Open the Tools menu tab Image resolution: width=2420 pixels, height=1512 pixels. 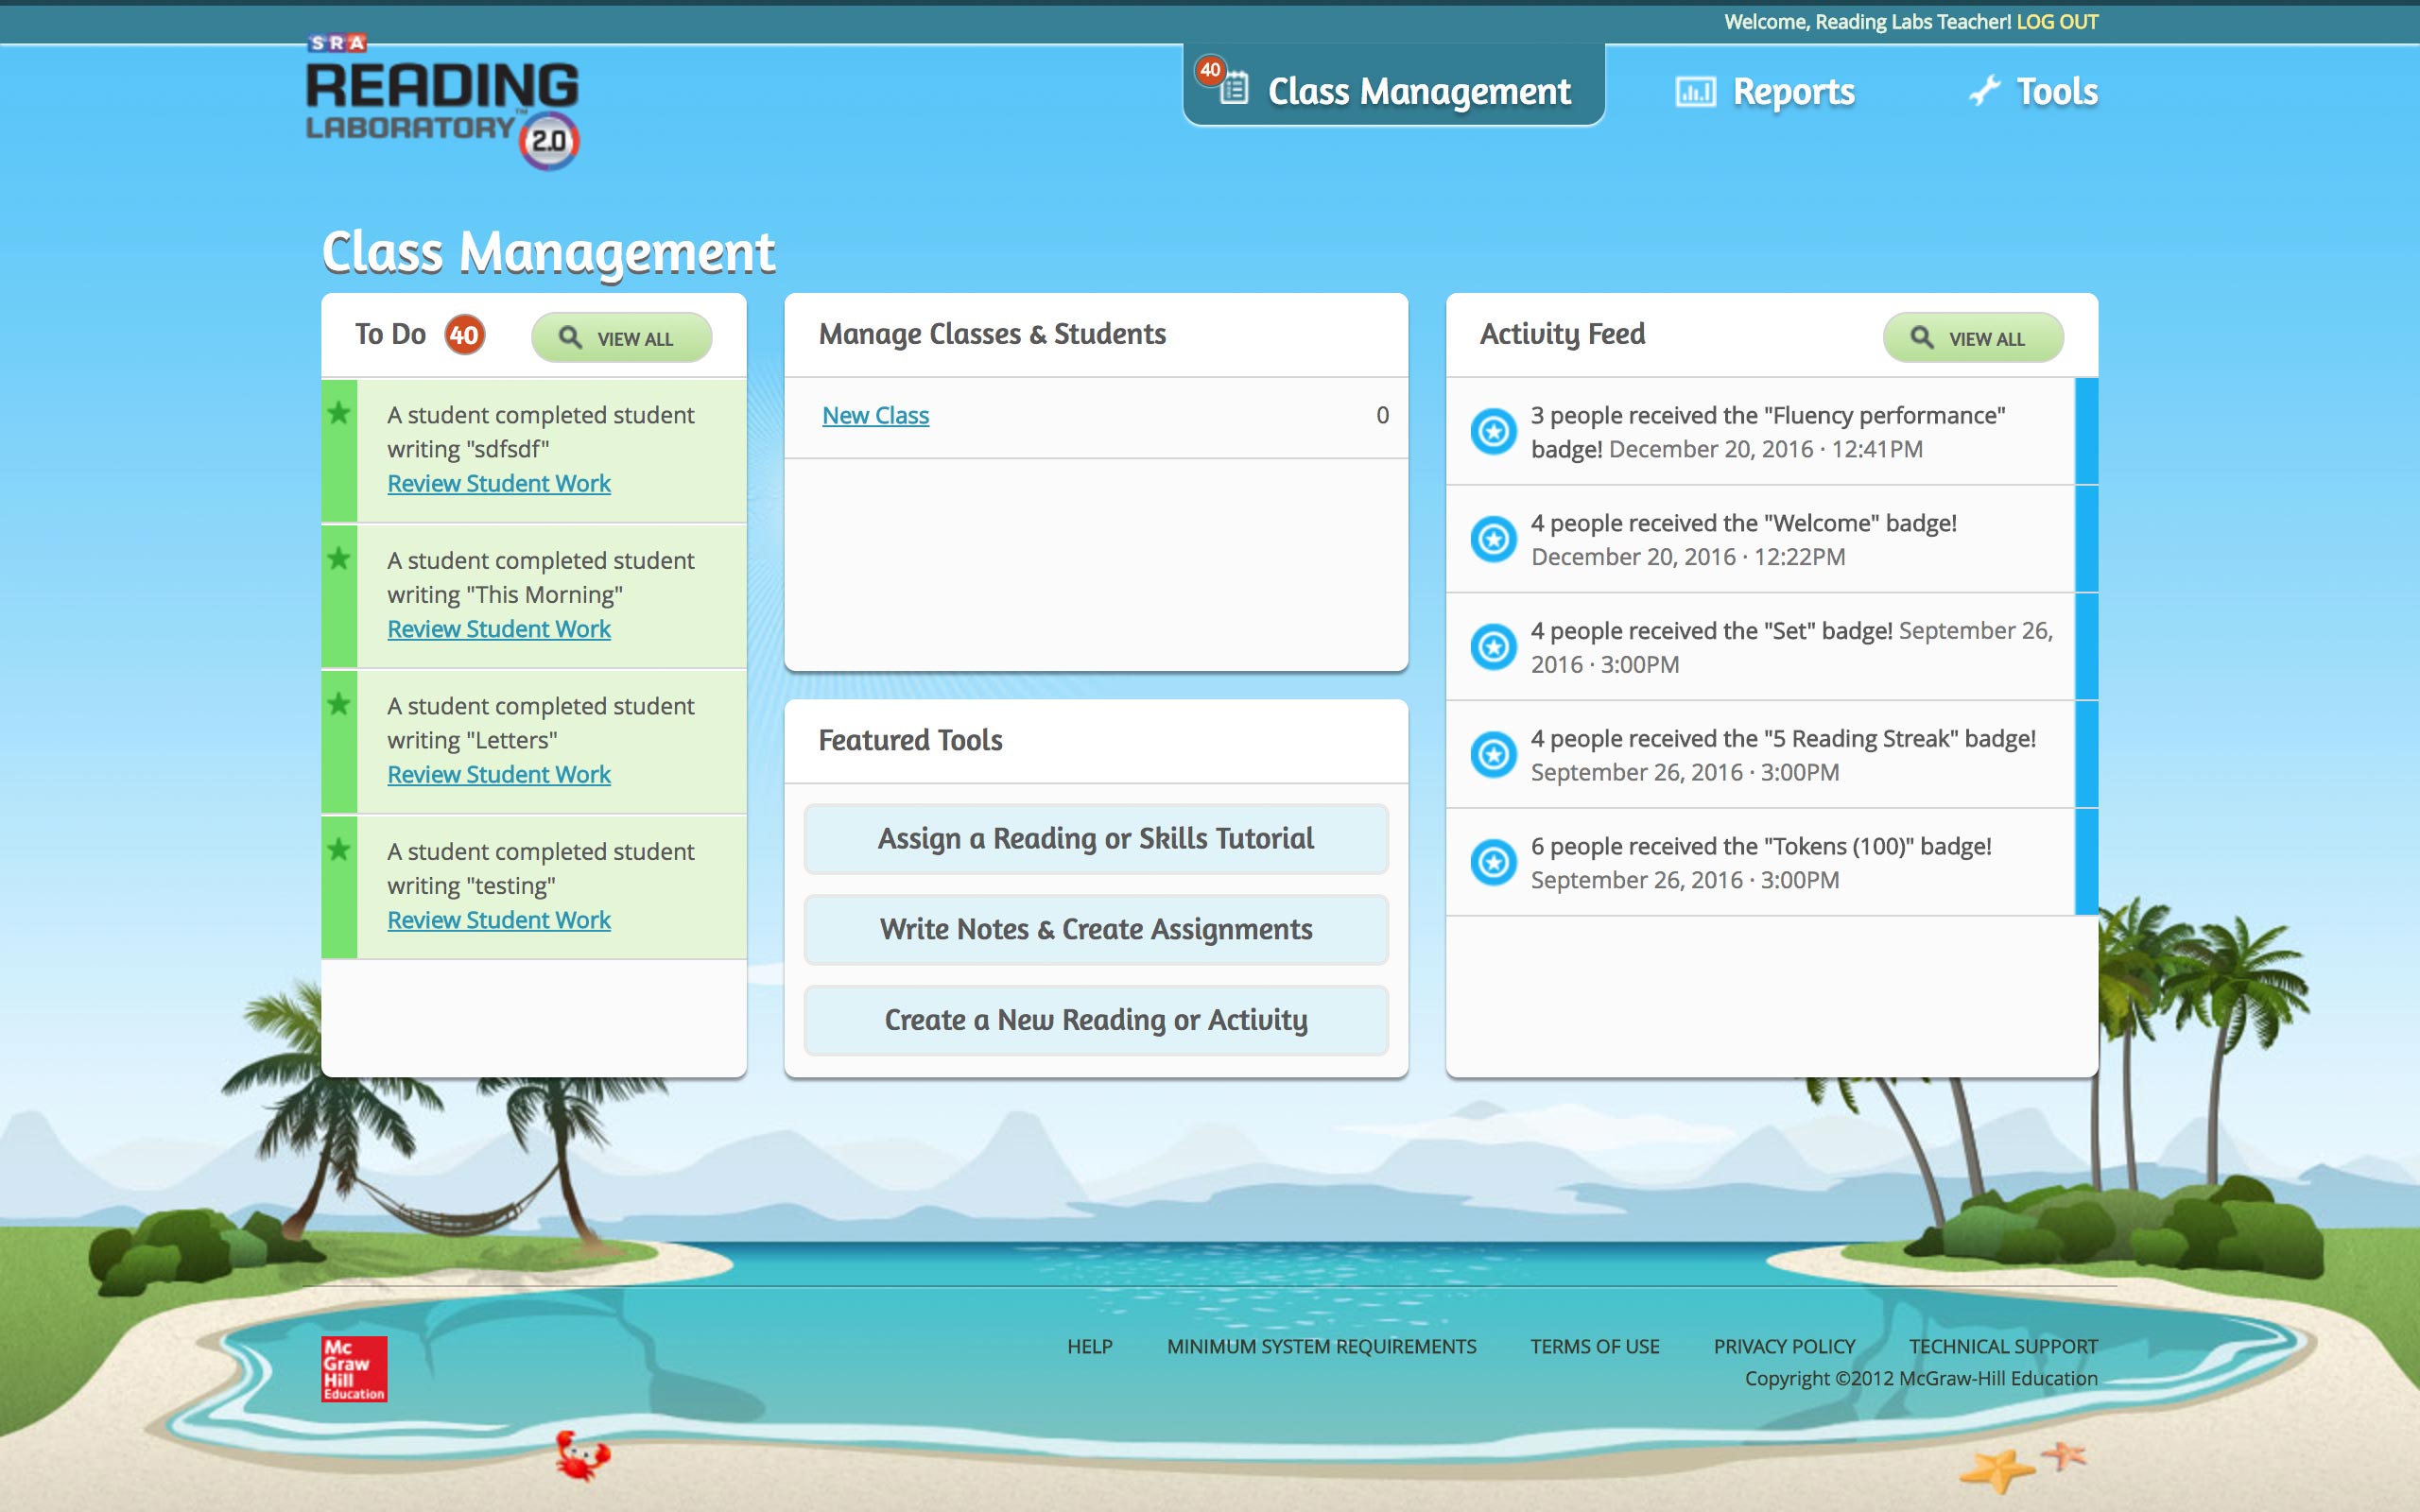tap(2055, 92)
